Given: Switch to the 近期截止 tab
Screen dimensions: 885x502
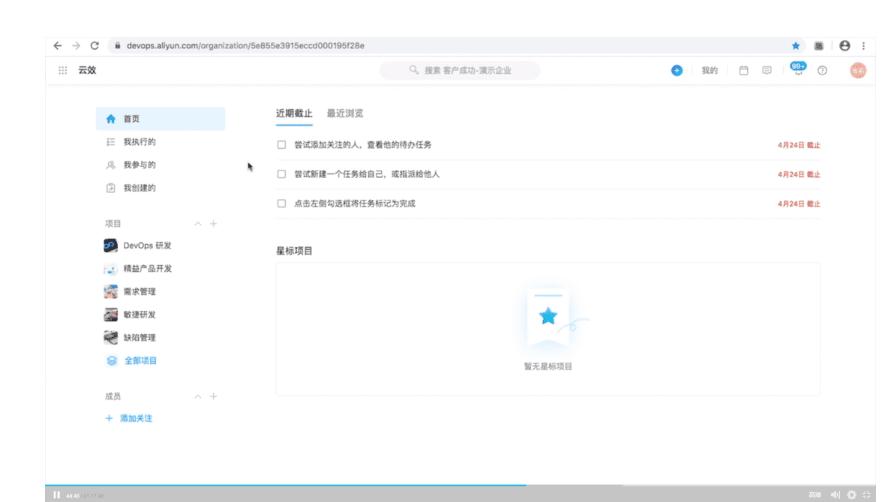Looking at the screenshot, I should point(294,114).
